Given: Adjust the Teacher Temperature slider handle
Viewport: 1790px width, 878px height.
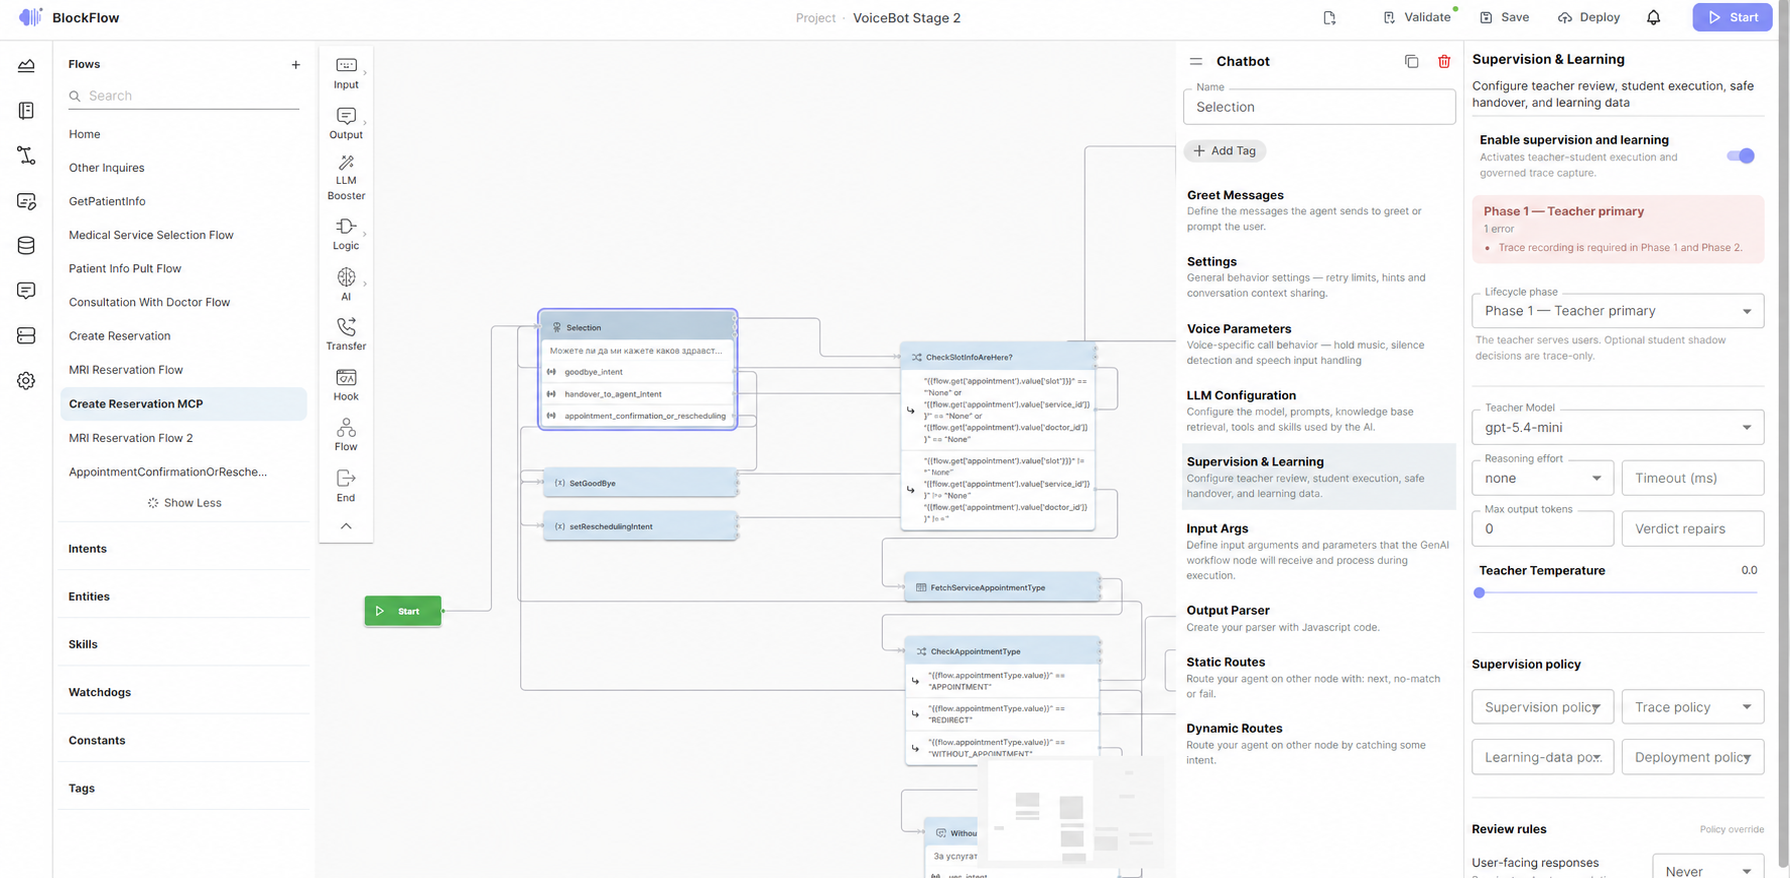Looking at the screenshot, I should [x=1479, y=593].
